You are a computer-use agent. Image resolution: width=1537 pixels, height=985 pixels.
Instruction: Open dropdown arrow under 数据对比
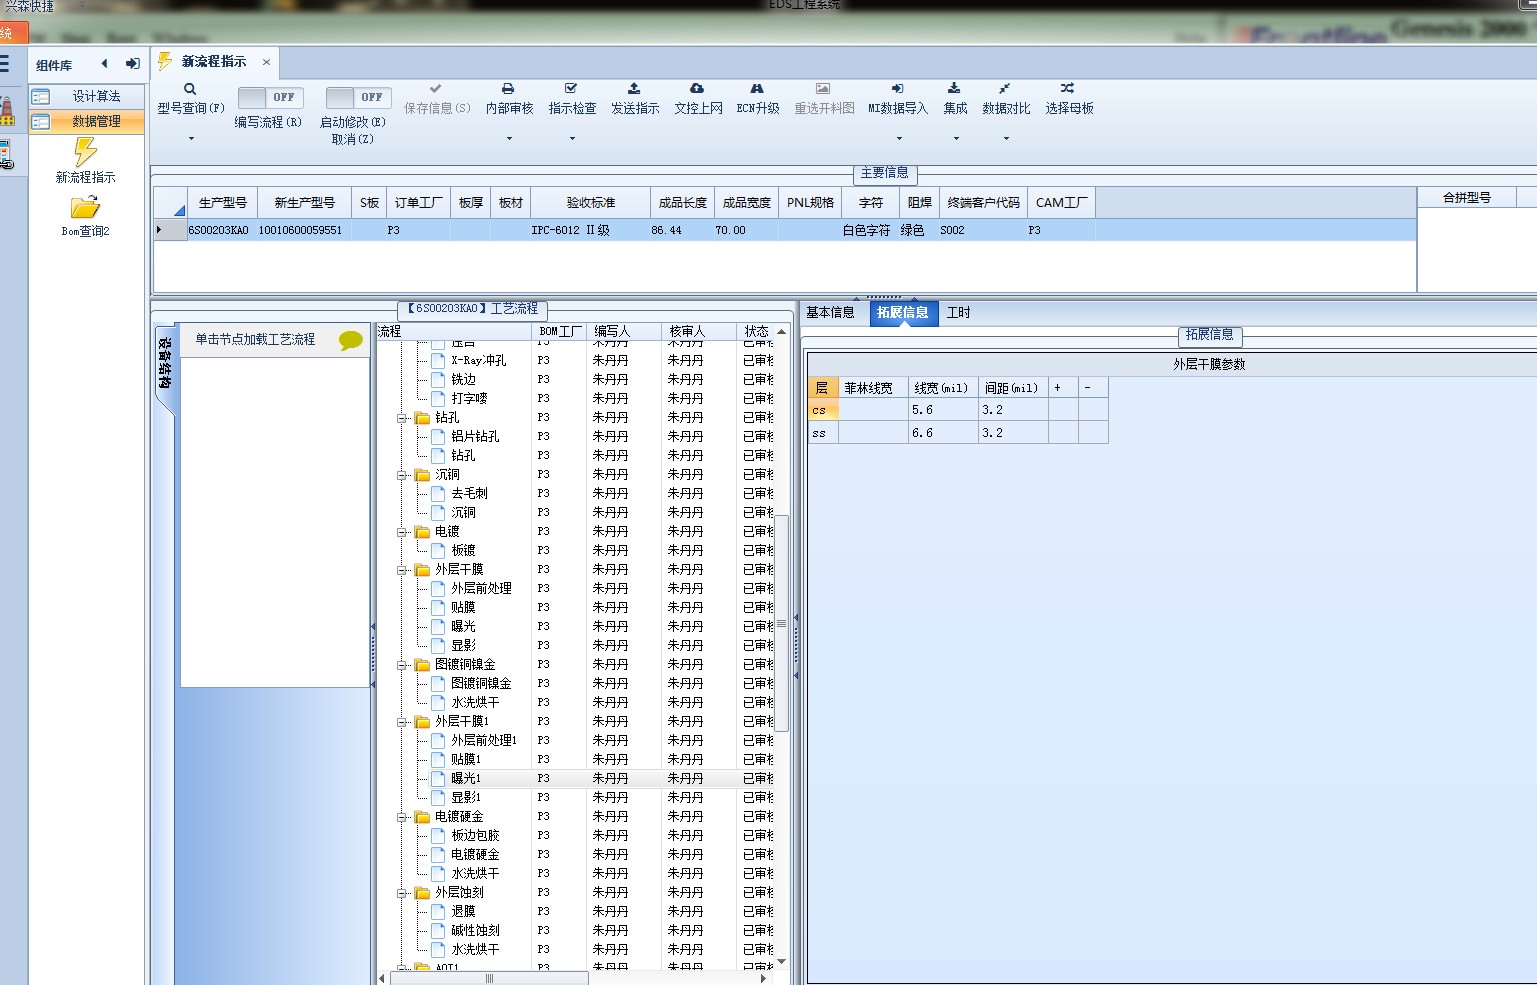click(x=1006, y=139)
